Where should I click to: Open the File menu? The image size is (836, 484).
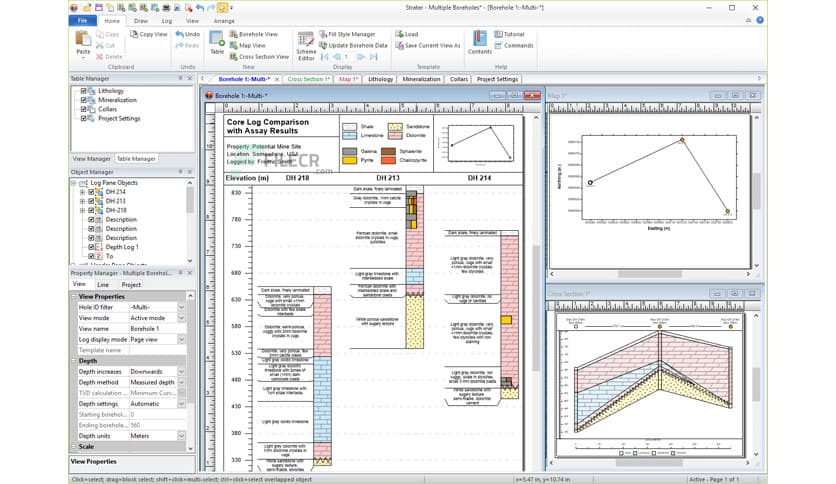[x=83, y=21]
